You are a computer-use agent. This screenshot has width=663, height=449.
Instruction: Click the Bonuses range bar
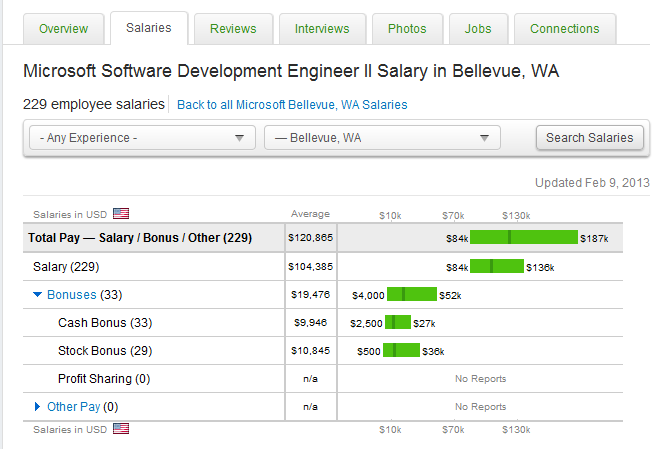tap(412, 294)
